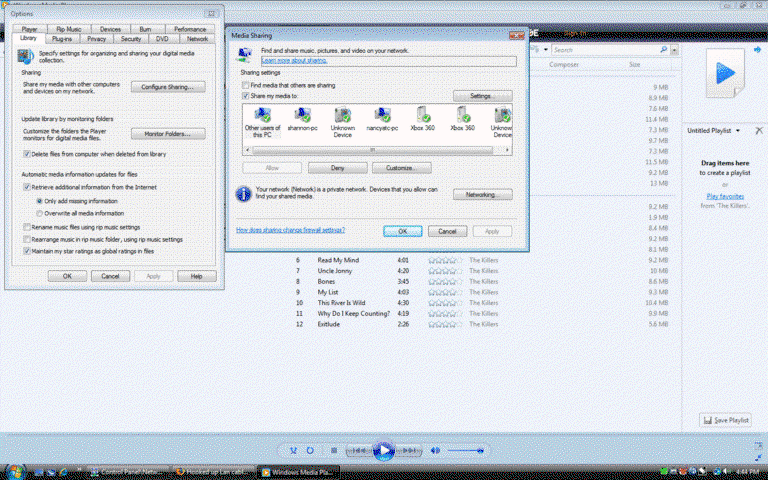Open the Security tab in Options
768x480 pixels.
point(131,39)
